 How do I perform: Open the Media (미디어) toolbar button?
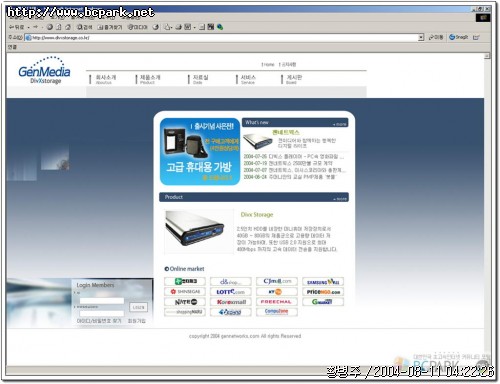[137, 27]
